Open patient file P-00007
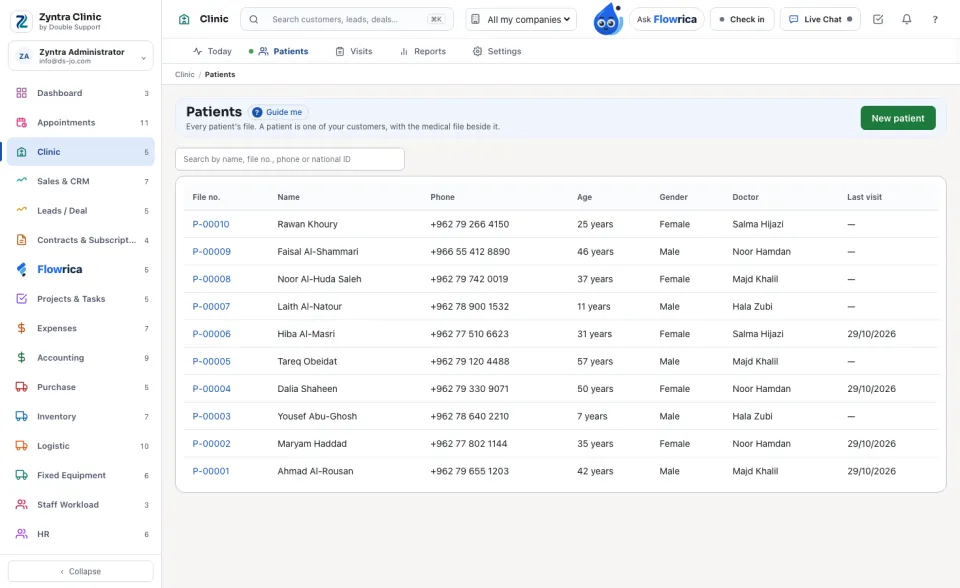Image resolution: width=960 pixels, height=588 pixels. 211,307
